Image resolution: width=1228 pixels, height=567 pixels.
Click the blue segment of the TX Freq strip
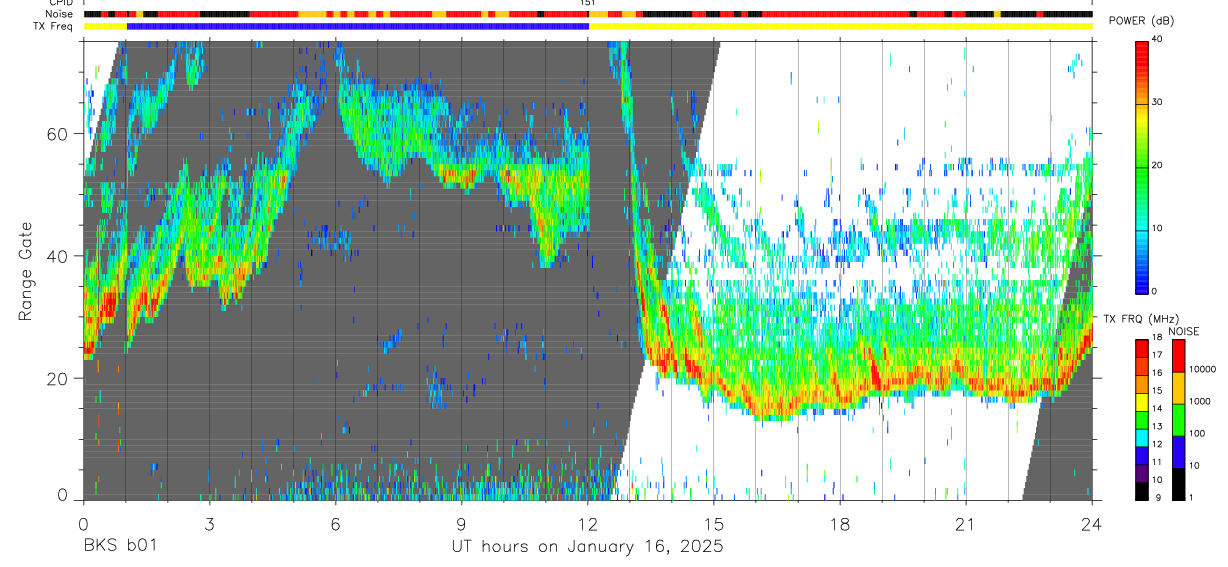coord(358,26)
